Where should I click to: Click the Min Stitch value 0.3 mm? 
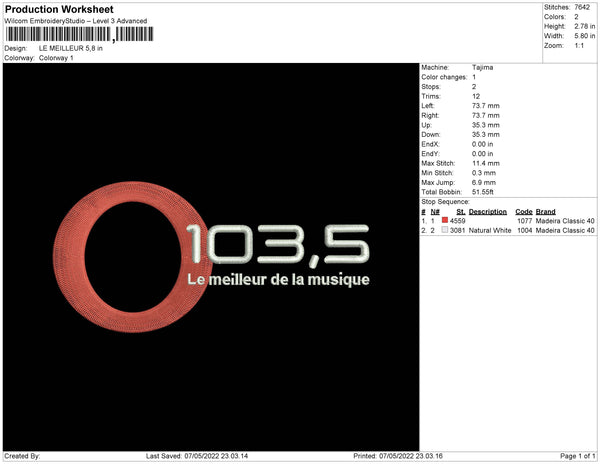pos(484,173)
